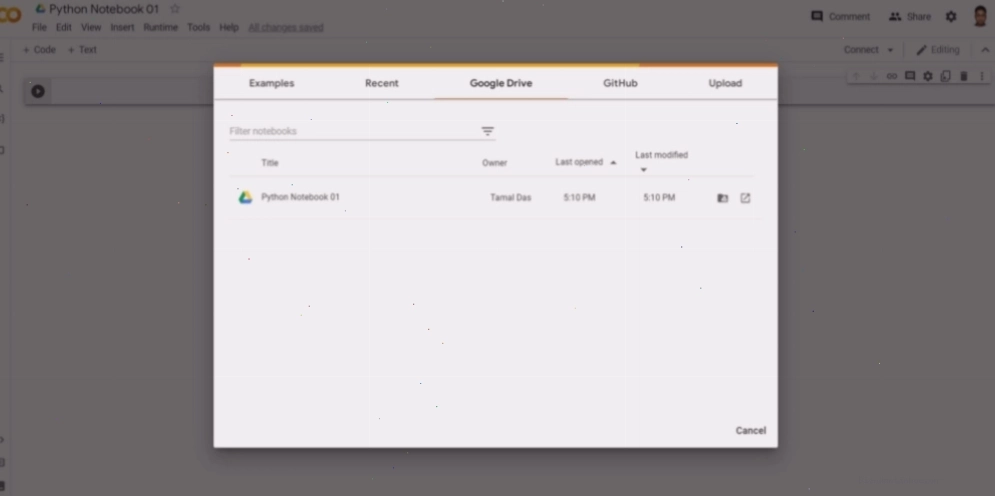This screenshot has height=497, width=995.
Task: Click the Drive folder icon for Python Notebook 01
Action: pyautogui.click(x=722, y=198)
